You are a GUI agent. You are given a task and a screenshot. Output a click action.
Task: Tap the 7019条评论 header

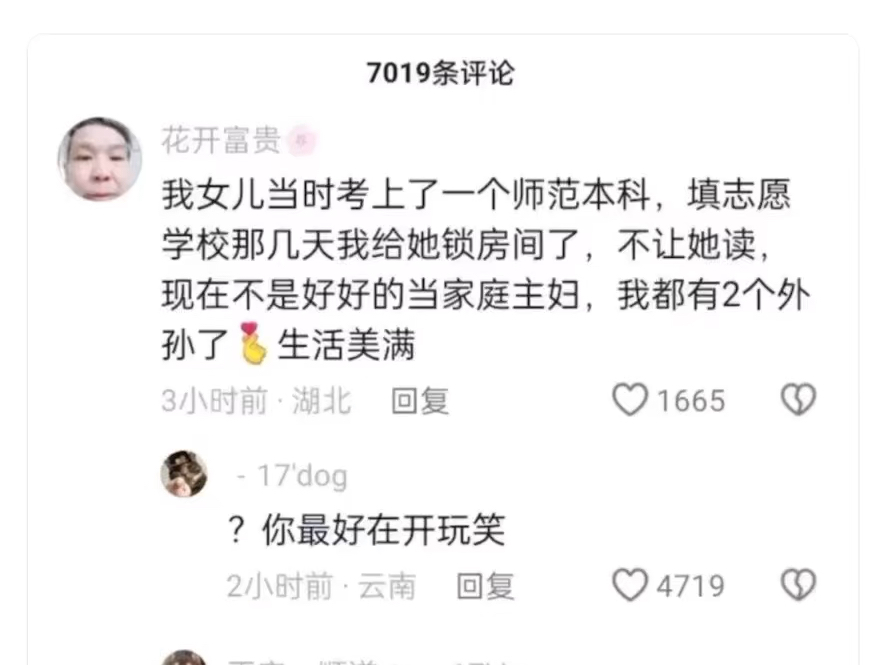click(x=440, y=73)
